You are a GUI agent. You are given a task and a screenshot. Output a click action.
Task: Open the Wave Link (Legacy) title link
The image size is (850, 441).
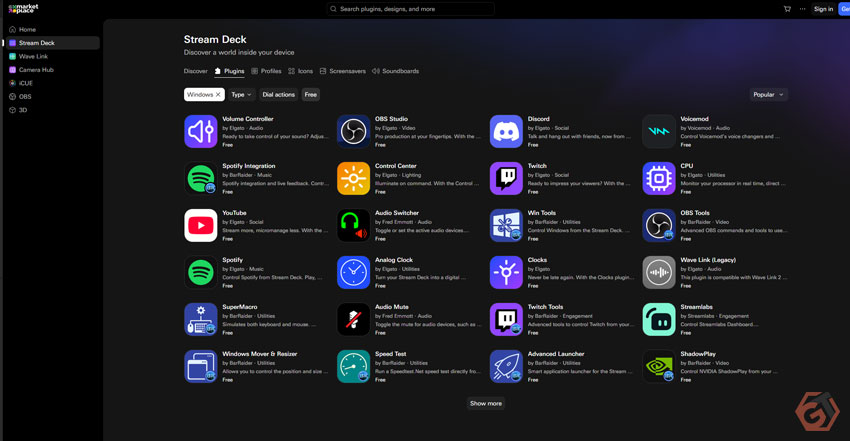coord(708,260)
